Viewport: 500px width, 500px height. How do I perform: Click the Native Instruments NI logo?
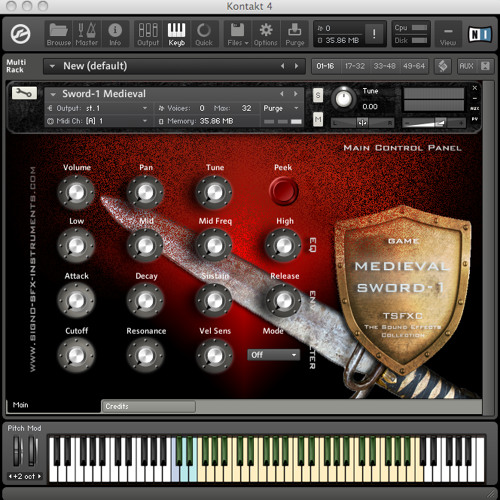pyautogui.click(x=480, y=34)
